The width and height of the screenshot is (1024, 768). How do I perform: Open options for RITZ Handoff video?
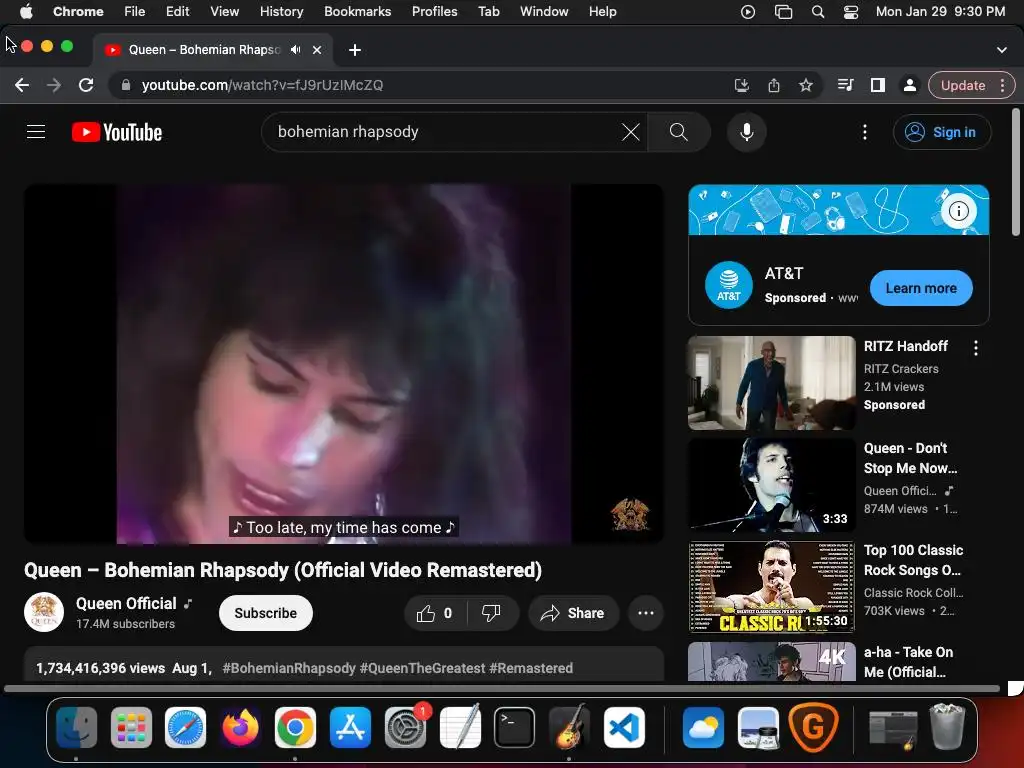(976, 348)
